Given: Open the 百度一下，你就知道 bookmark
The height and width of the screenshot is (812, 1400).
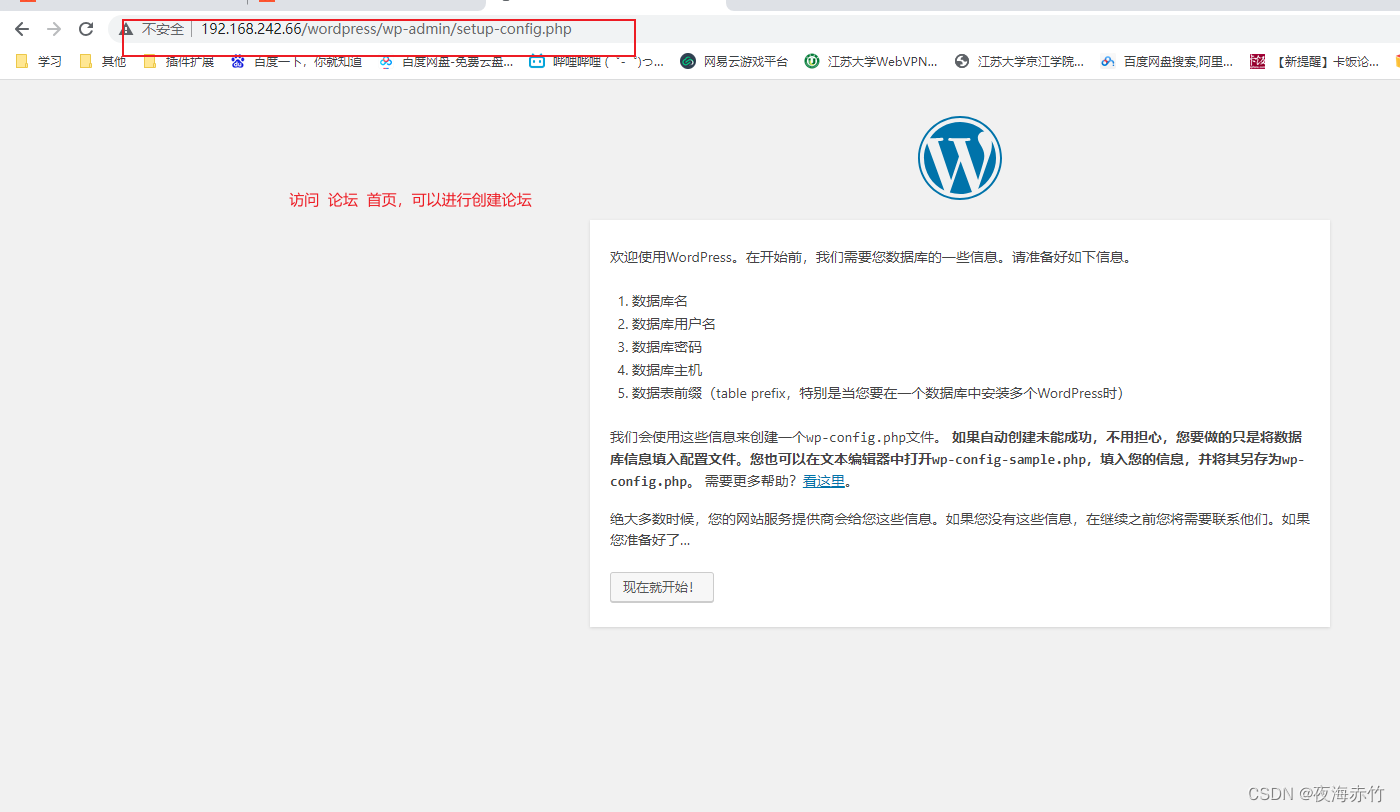Looking at the screenshot, I should point(296,61).
